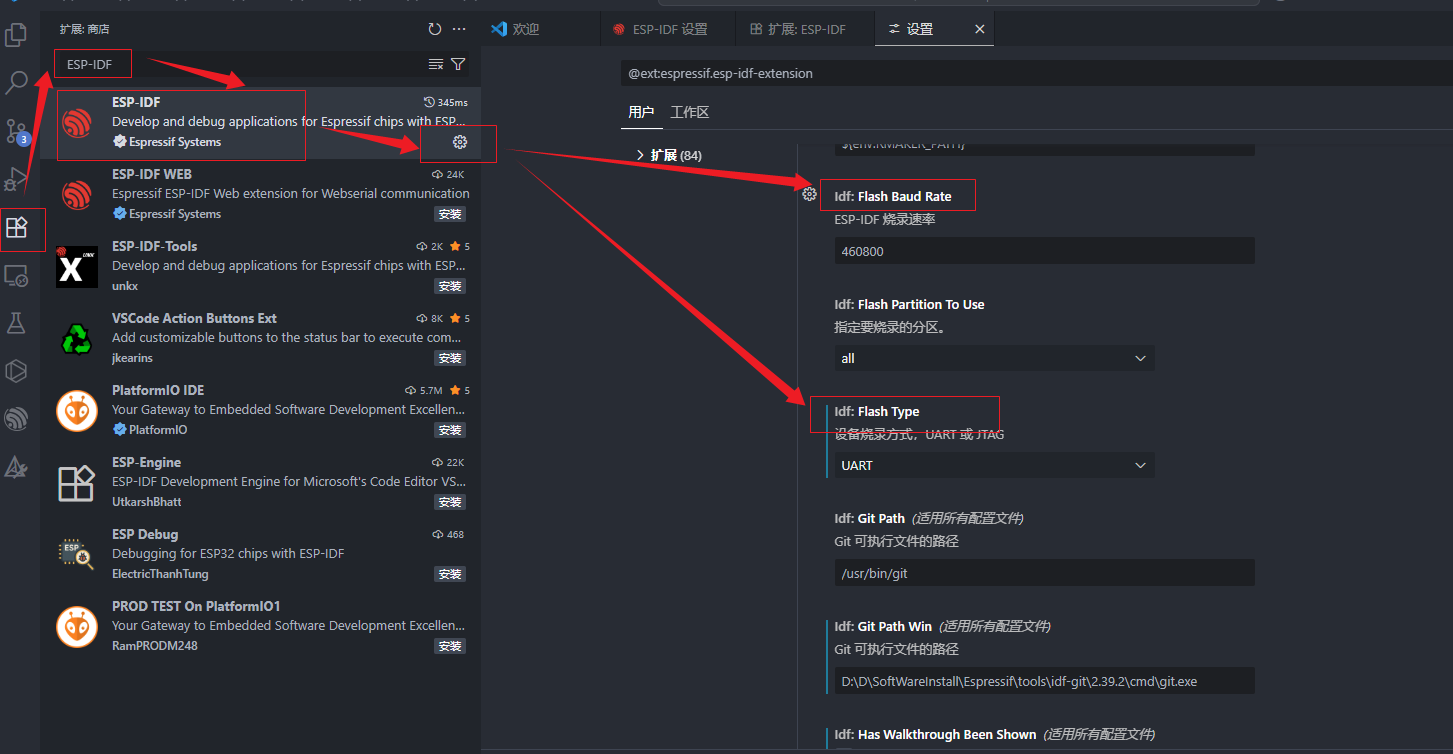The image size is (1453, 754).
Task: Open the Flash Type UART dropdown
Action: [x=995, y=465]
